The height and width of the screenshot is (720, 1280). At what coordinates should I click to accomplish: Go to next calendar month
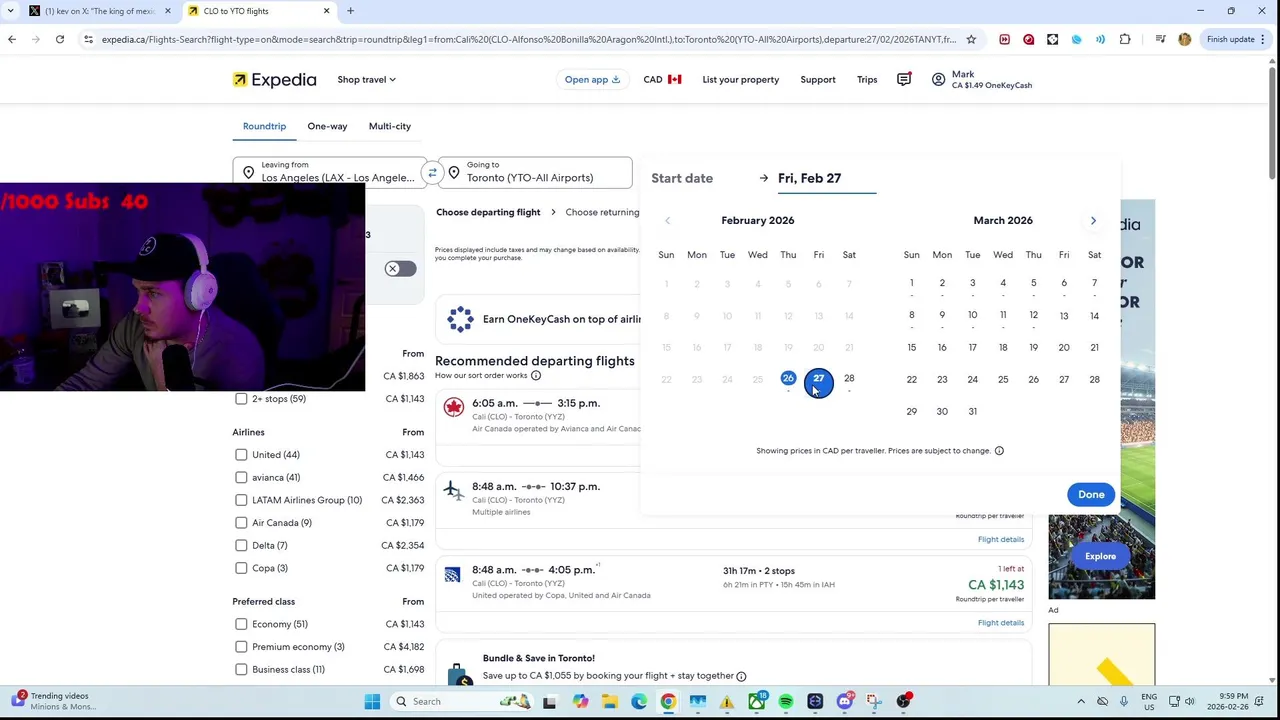[x=1093, y=220]
